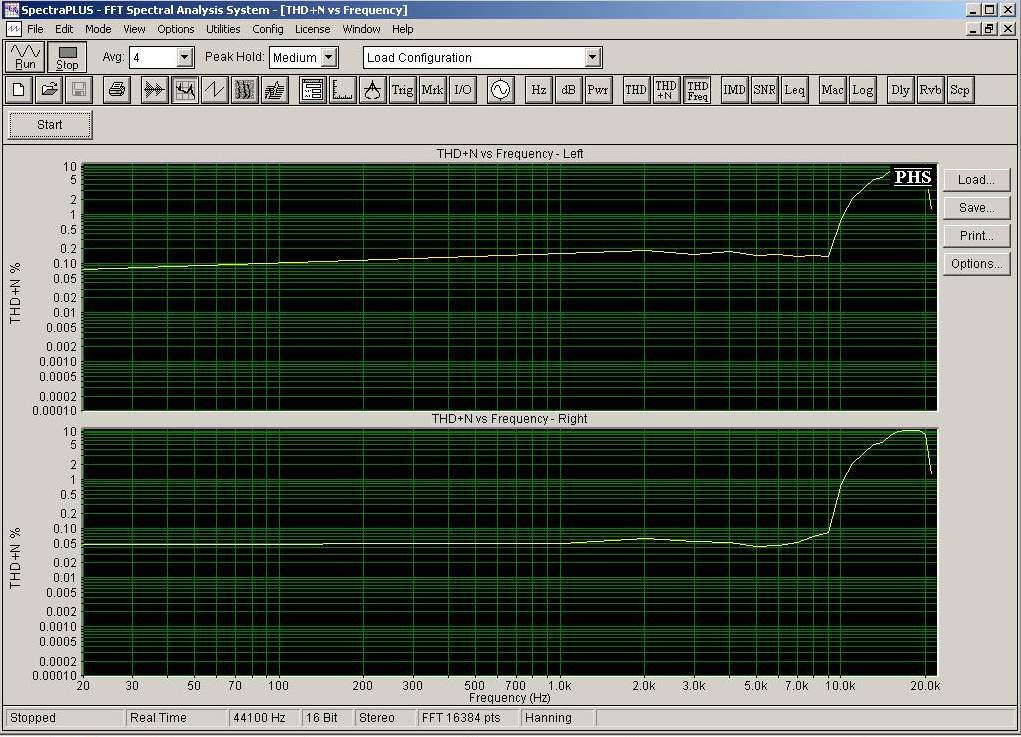Toggle the THD+N utility button
This screenshot has height=737, width=1021.
666,90
